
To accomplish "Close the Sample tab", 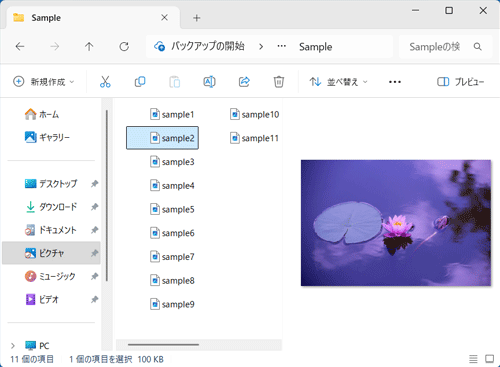I will coord(164,18).
